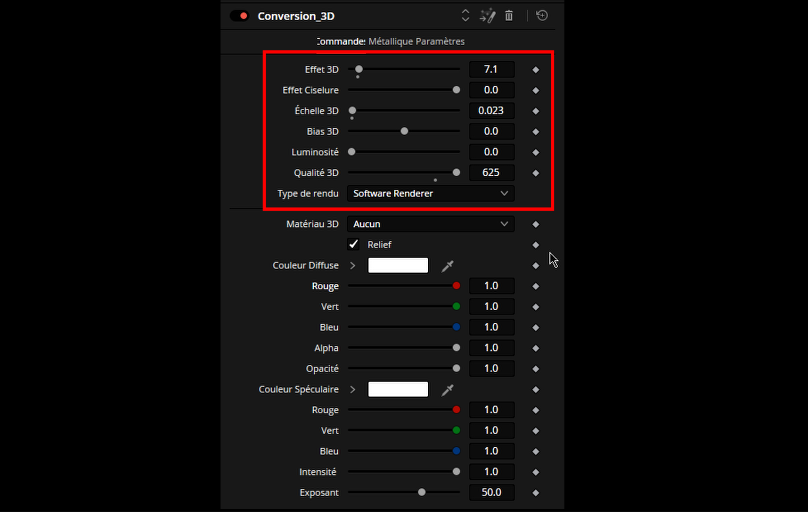This screenshot has width=808, height=512.
Task: Click the Échelle 3D value field
Action: pos(491,110)
